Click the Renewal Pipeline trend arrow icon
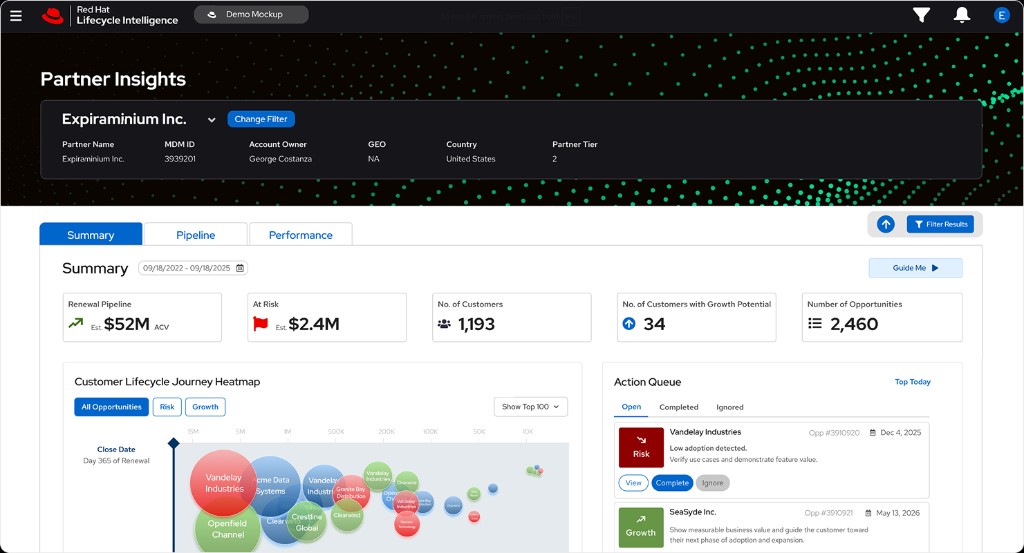The width and height of the screenshot is (1024, 553). click(76, 323)
